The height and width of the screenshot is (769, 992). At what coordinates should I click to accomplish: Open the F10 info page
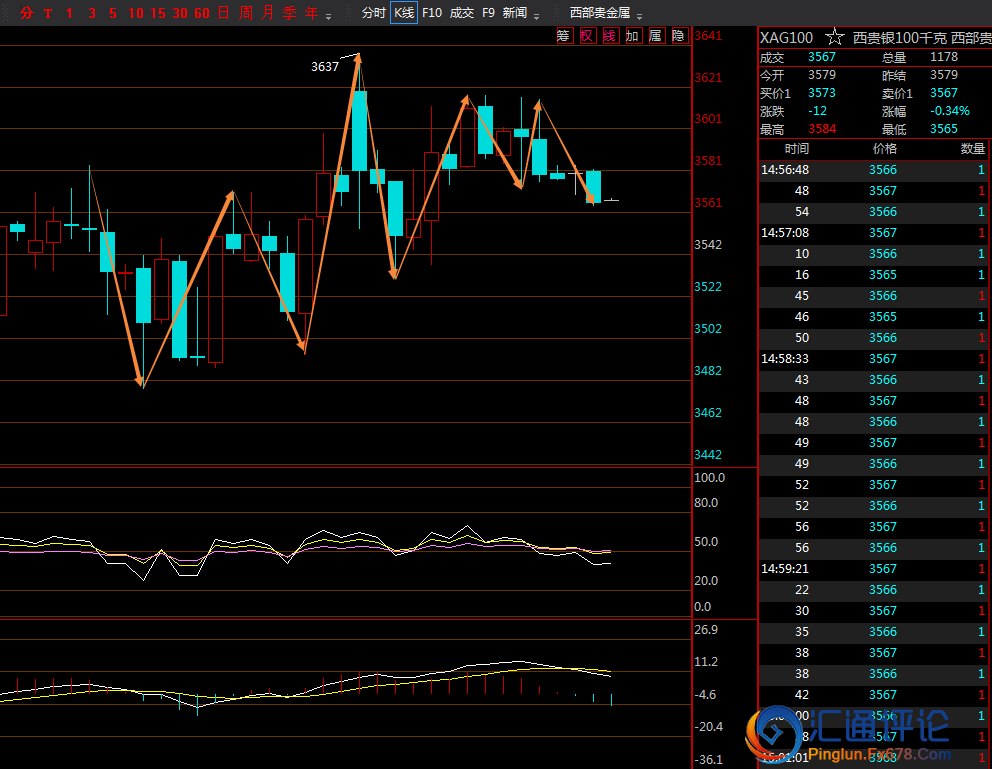[432, 13]
